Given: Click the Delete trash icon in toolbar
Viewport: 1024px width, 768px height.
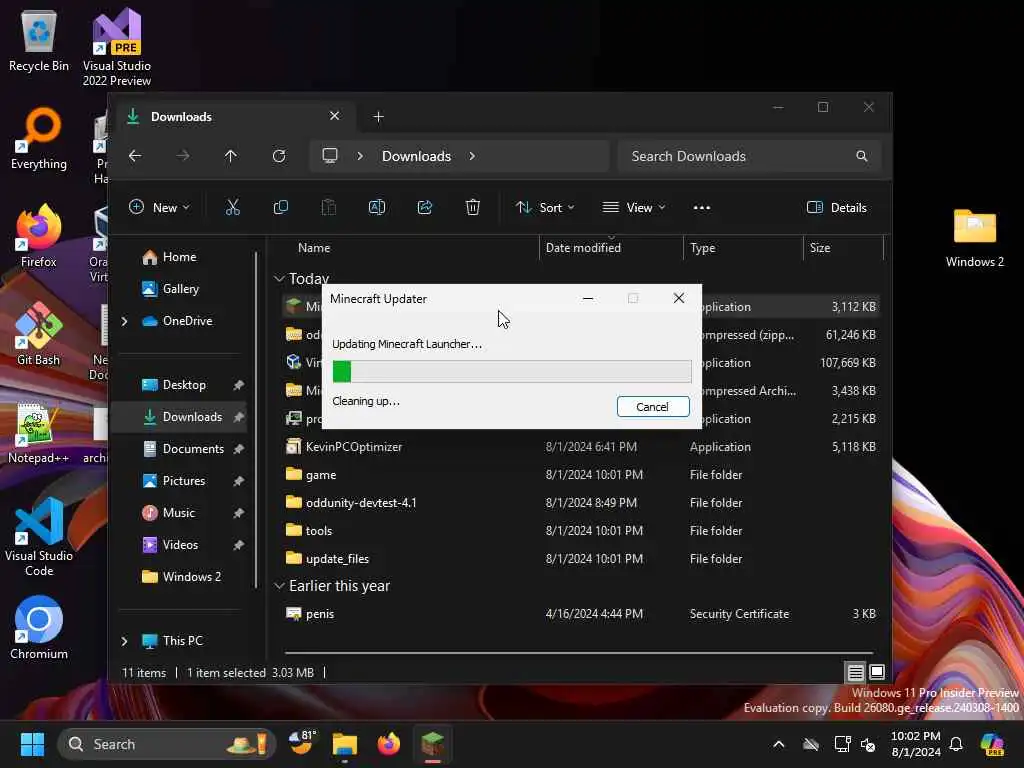Looking at the screenshot, I should 473,208.
